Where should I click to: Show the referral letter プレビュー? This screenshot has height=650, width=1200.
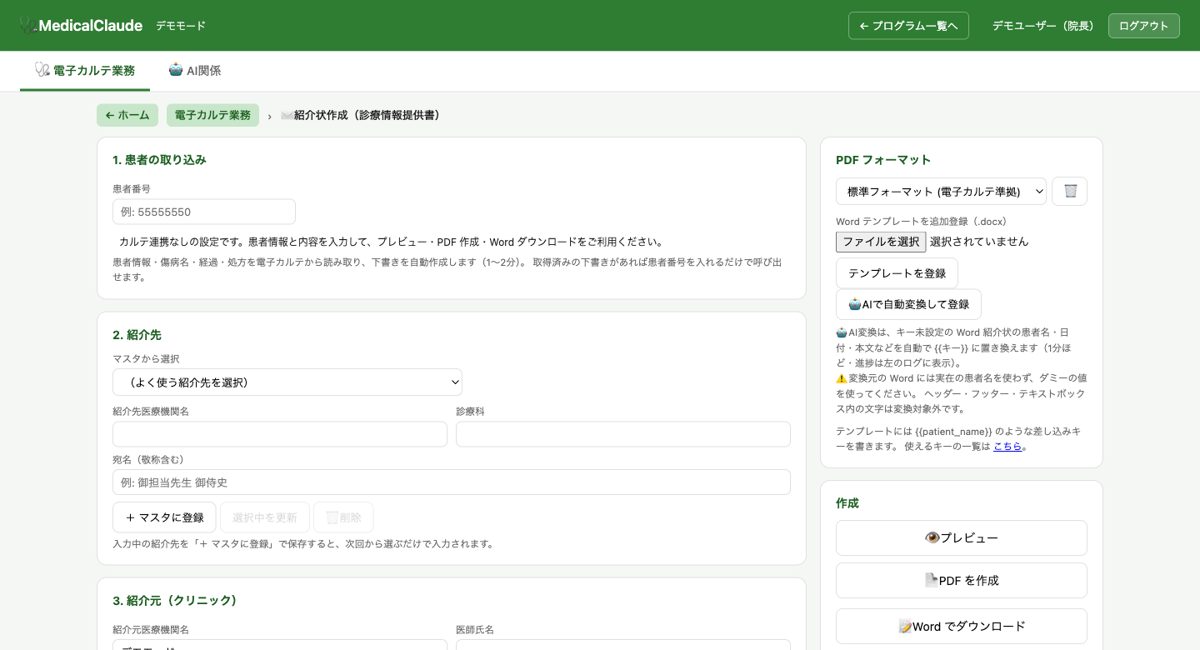click(961, 538)
